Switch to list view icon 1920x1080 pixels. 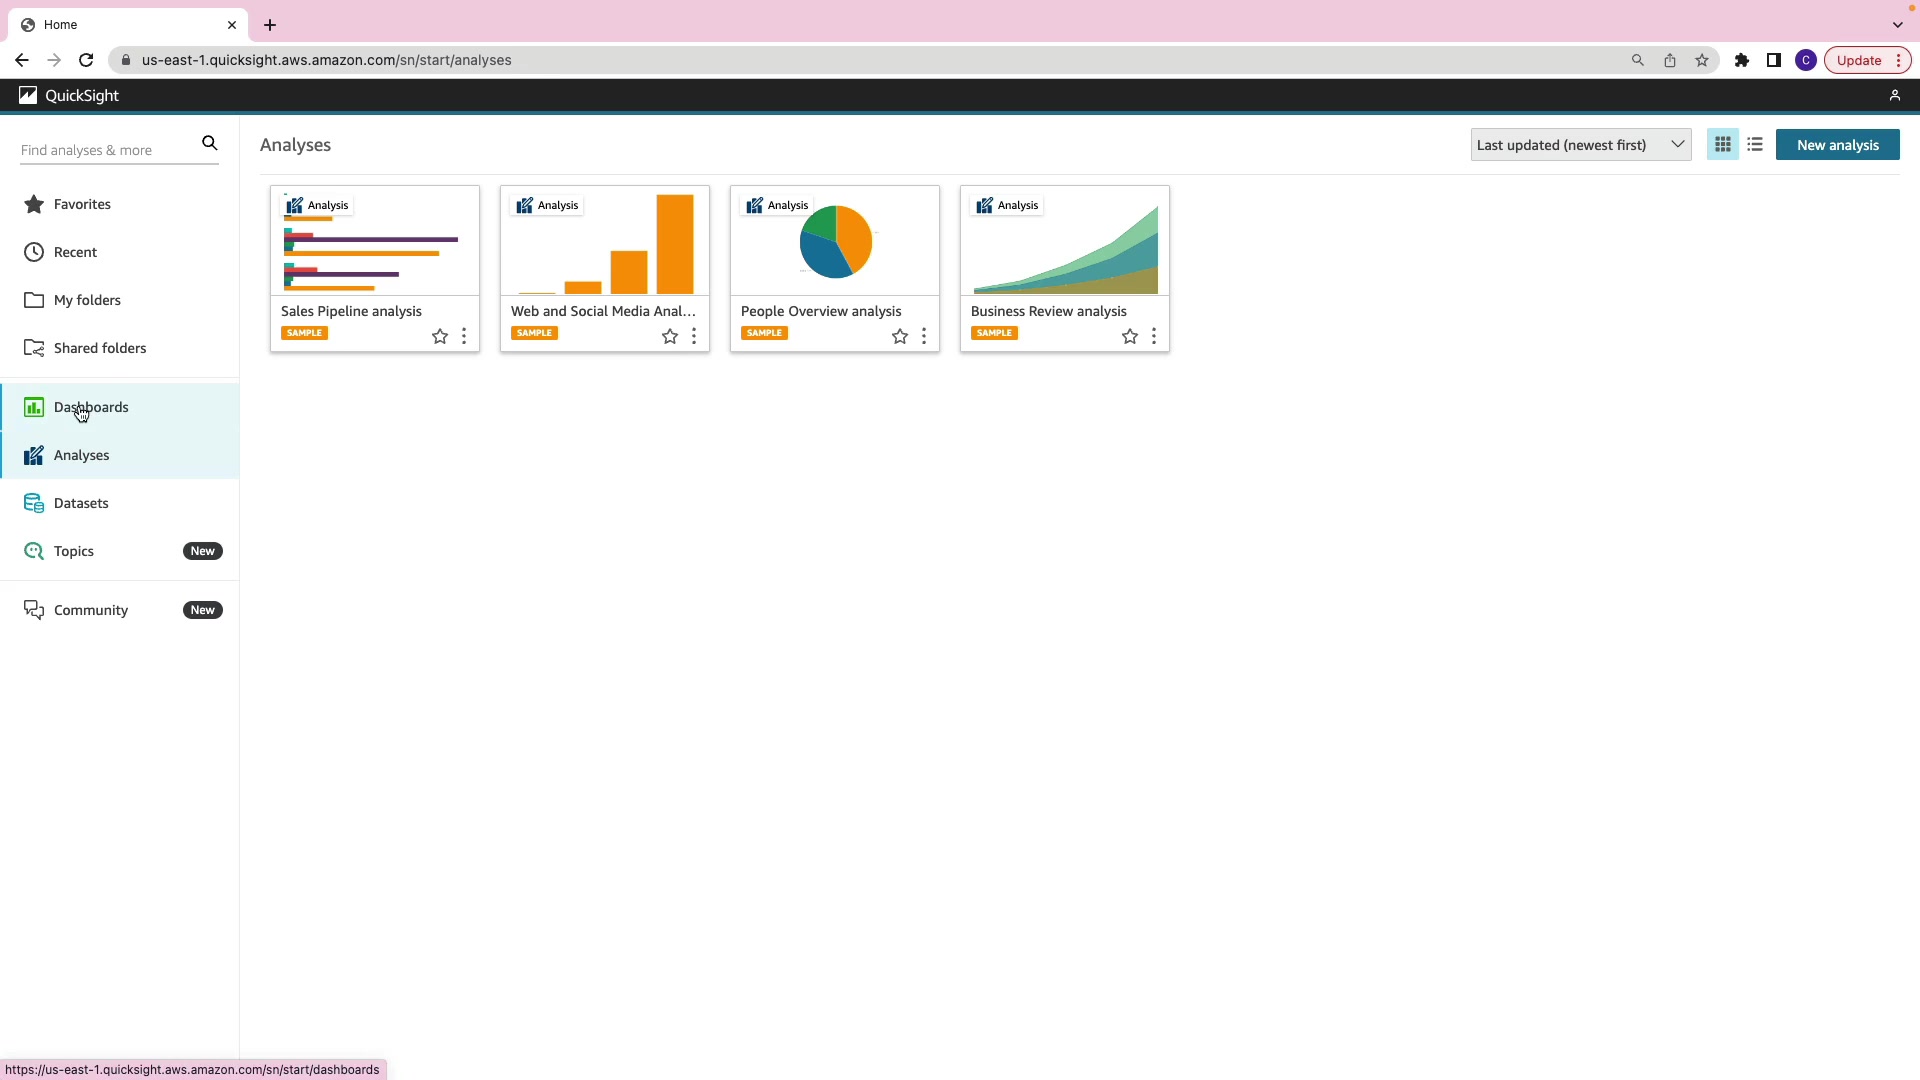[x=1755, y=145]
